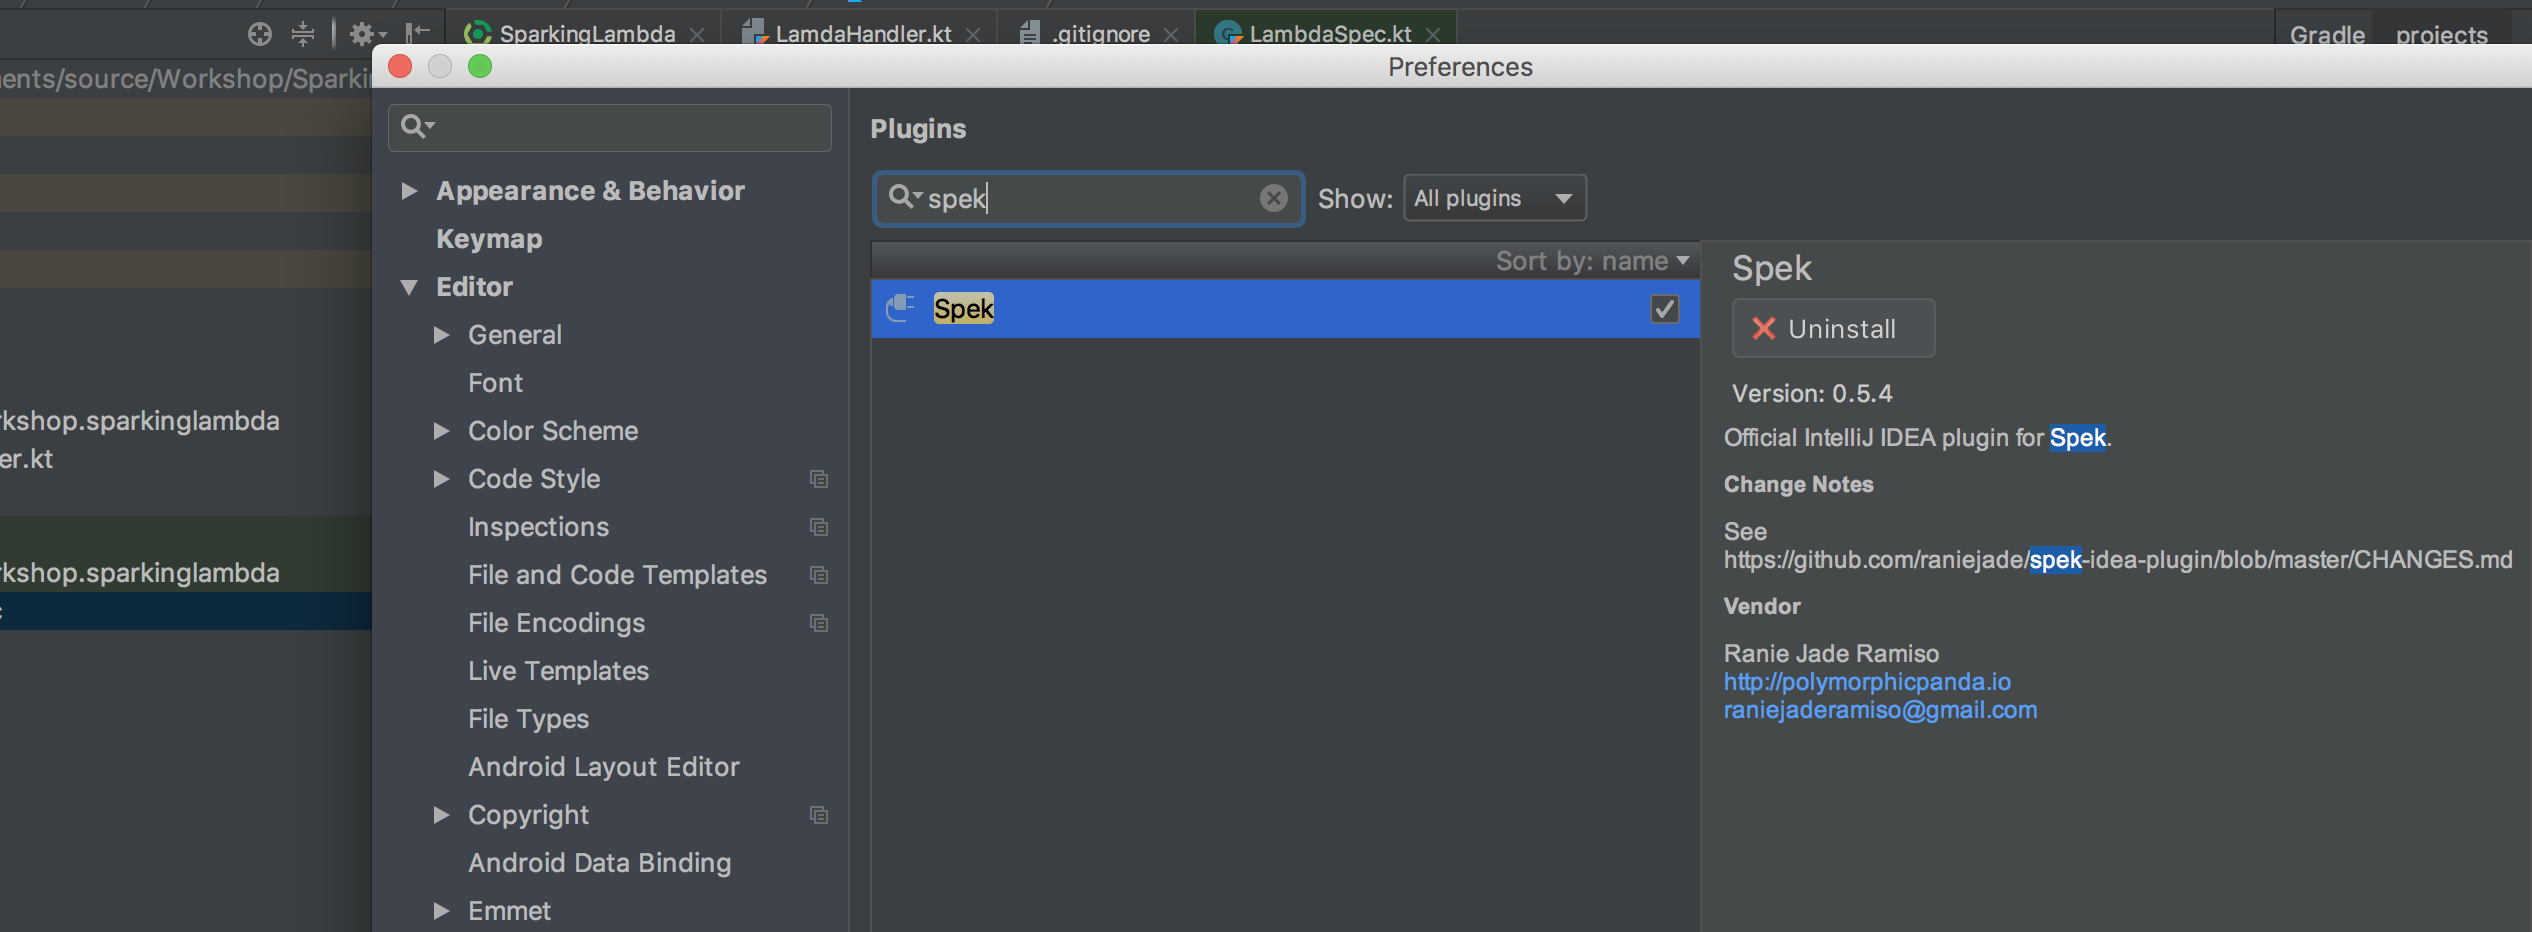Toggle the Spek plugin enabled checkbox

(x=1664, y=309)
